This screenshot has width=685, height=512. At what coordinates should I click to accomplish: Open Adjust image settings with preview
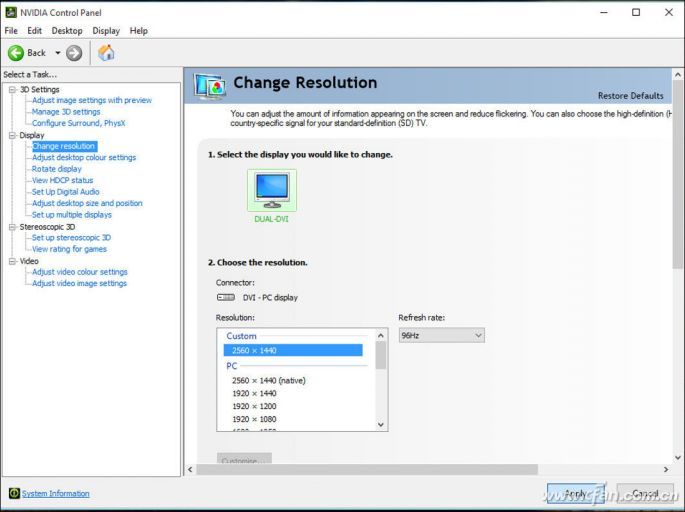pyautogui.click(x=92, y=100)
